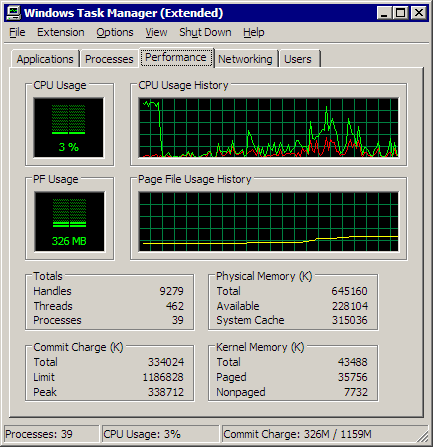
Task: Open the File menu
Action: click(17, 32)
